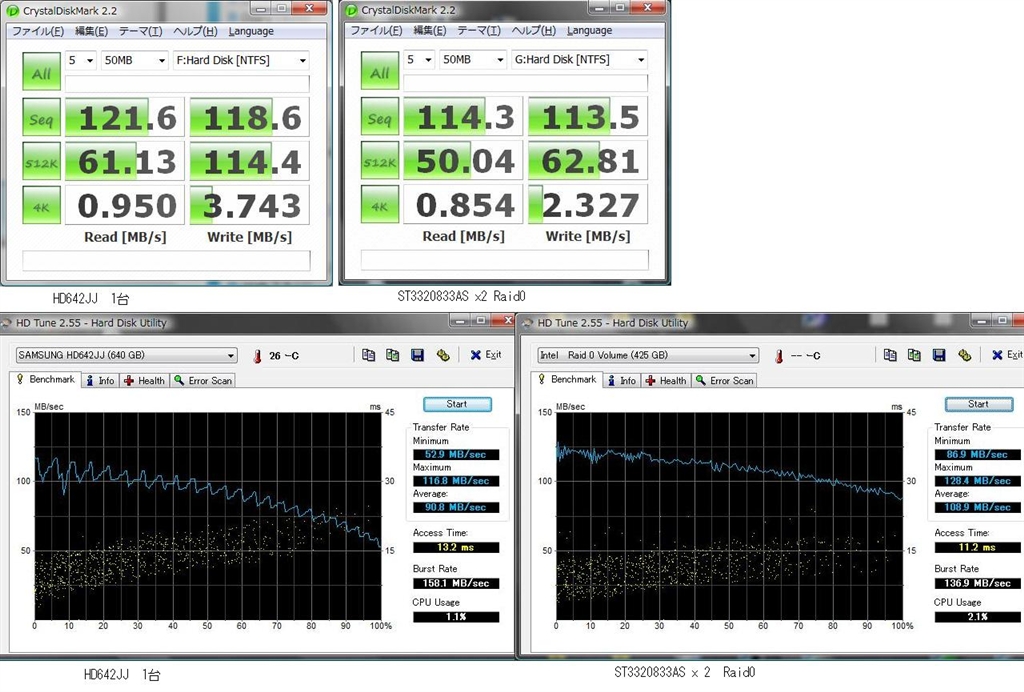Run the 4K test in the G: drive CrystalDiskMark window
Viewport: 1024px width, 692px height.
[x=379, y=204]
